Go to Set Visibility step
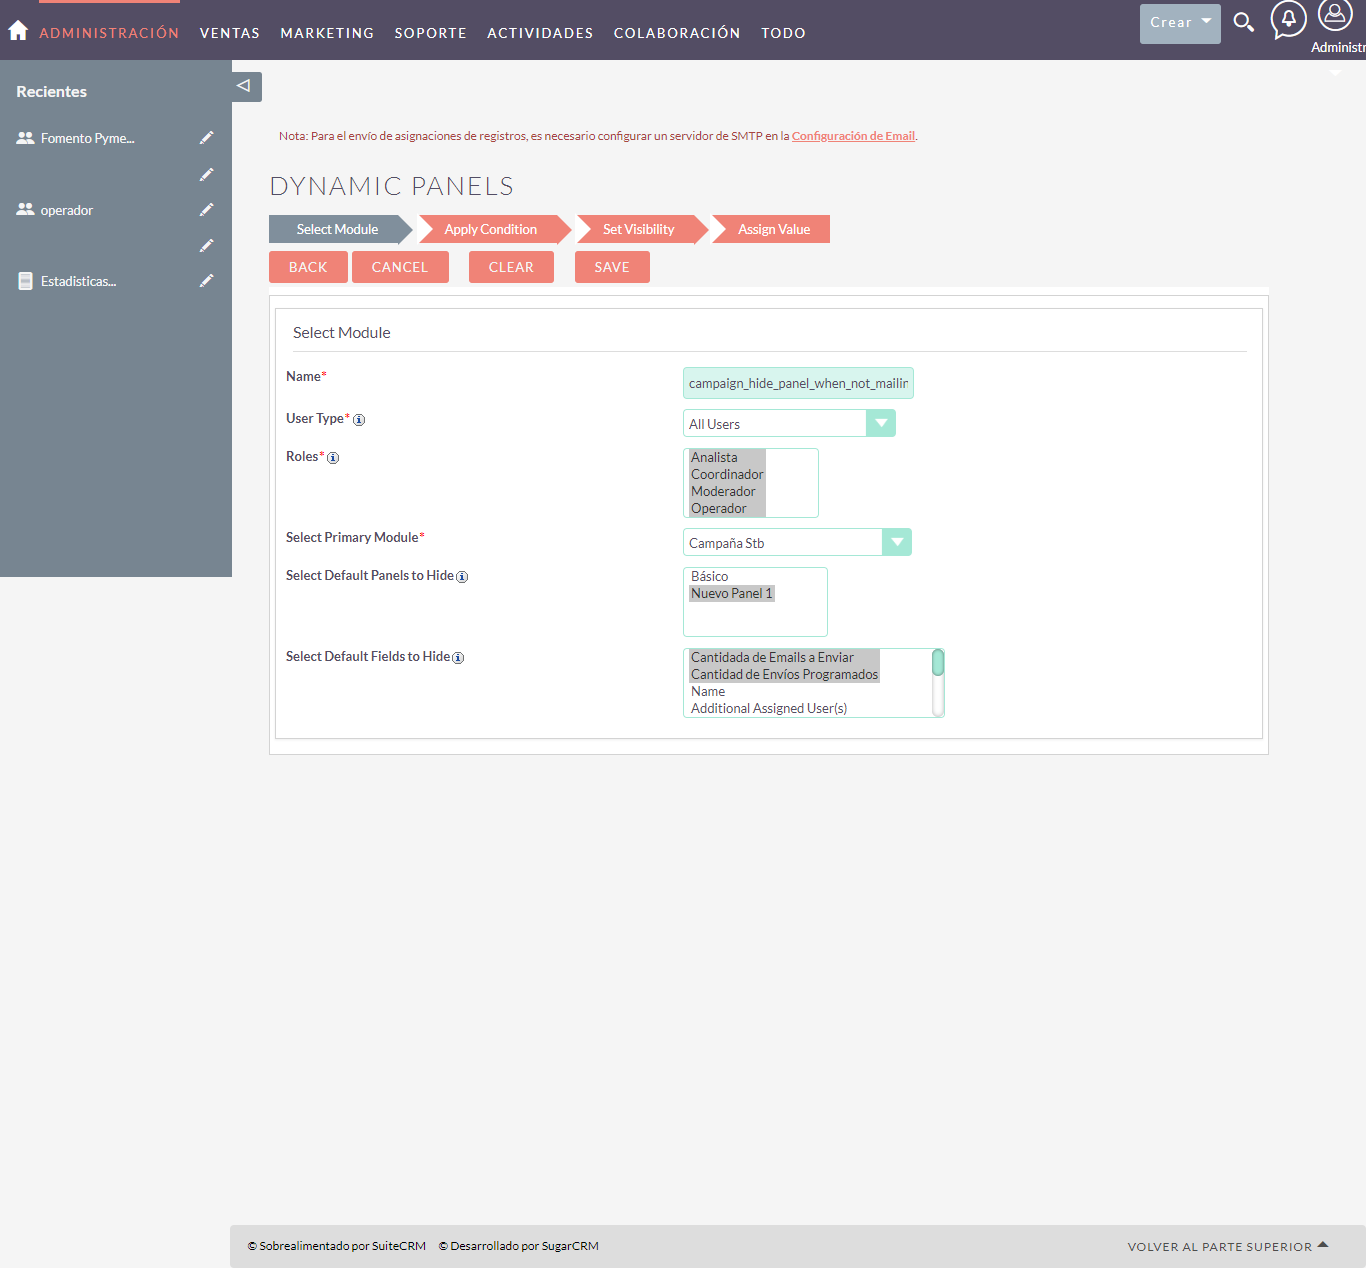1366x1268 pixels. click(638, 229)
